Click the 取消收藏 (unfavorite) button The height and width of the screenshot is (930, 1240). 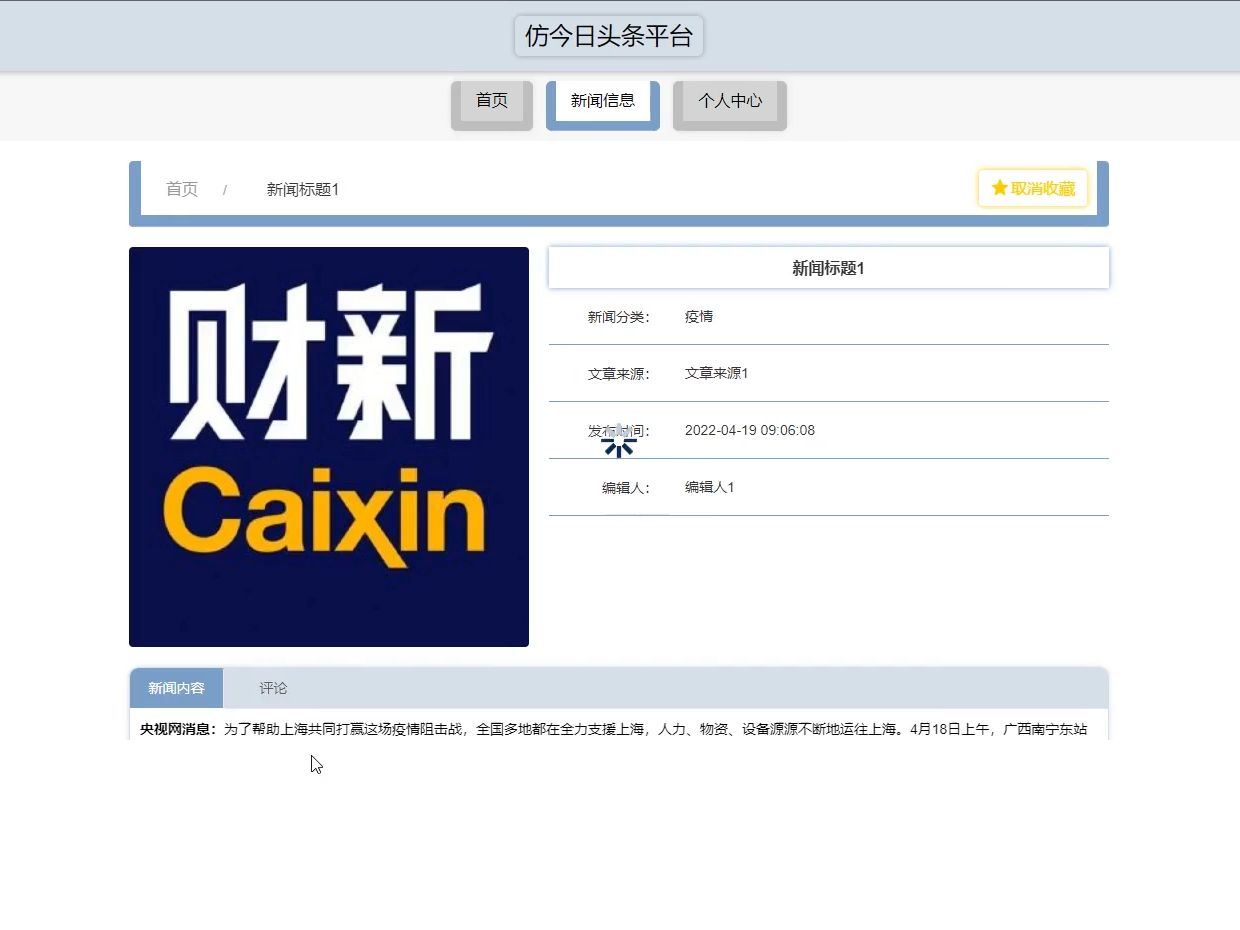point(1033,188)
